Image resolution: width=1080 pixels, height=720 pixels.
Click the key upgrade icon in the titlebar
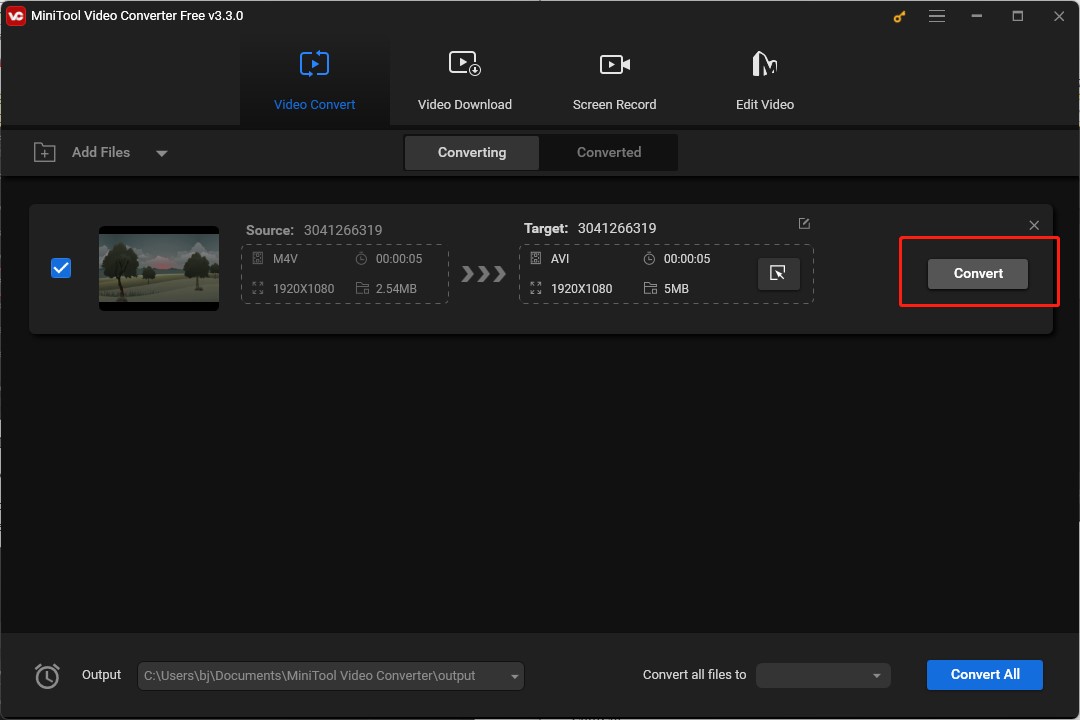[x=898, y=16]
